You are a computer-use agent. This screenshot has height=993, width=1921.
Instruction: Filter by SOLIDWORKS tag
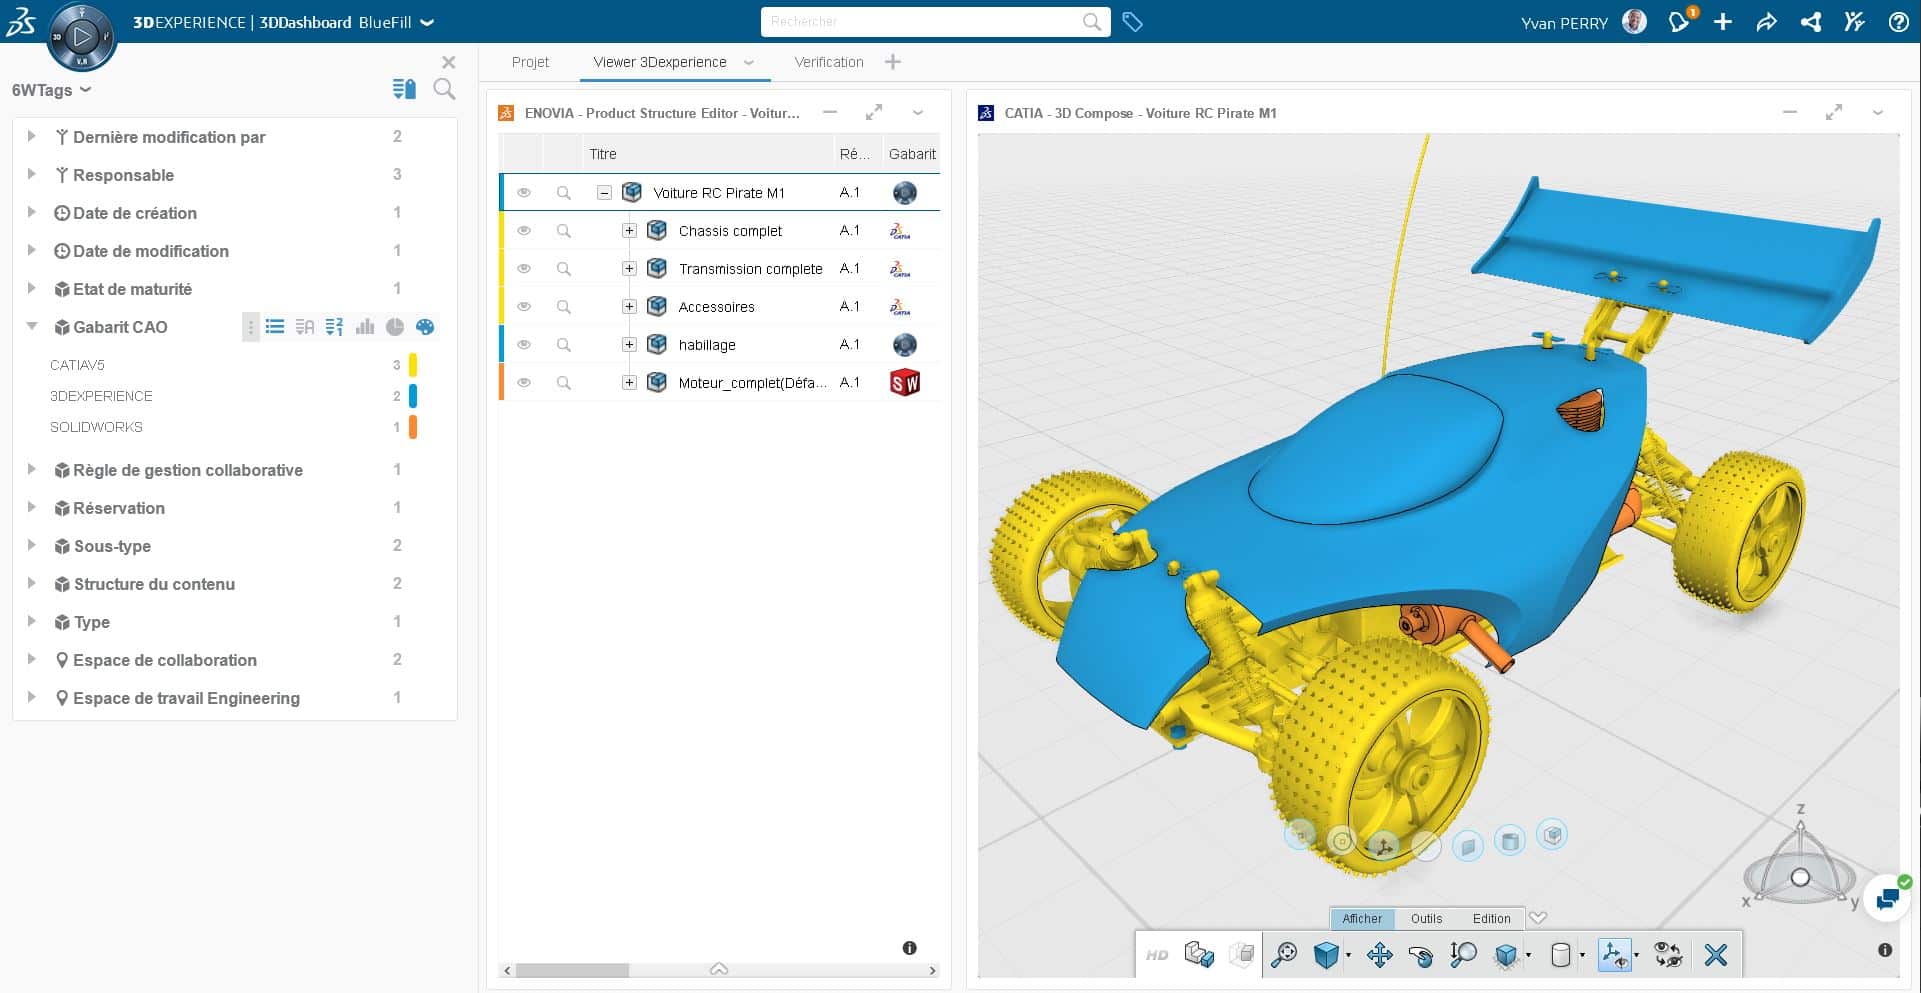click(96, 427)
